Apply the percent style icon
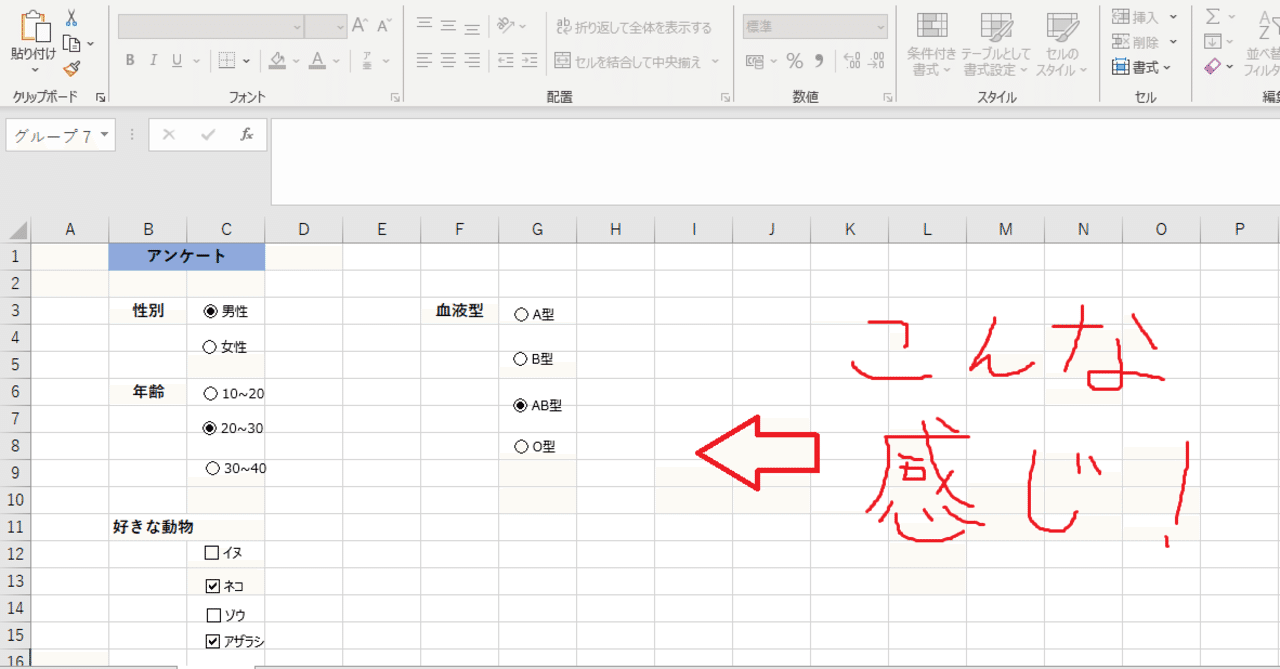This screenshot has height=669, width=1280. (795, 61)
